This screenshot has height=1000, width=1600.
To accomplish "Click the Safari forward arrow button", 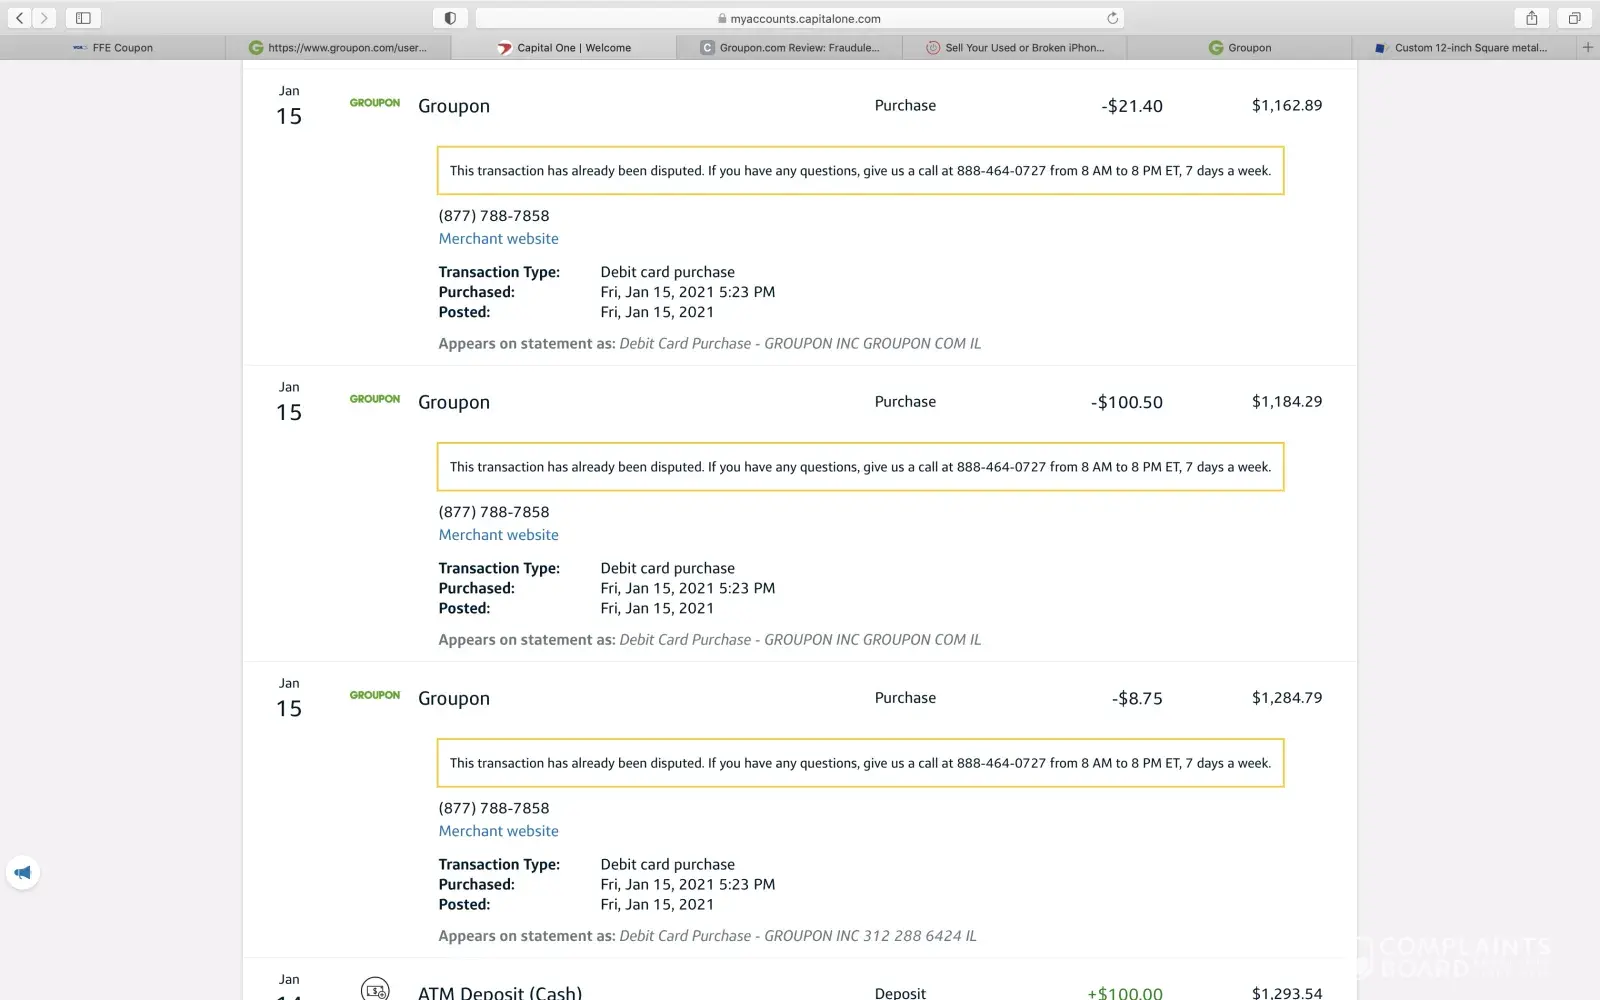I will (44, 18).
